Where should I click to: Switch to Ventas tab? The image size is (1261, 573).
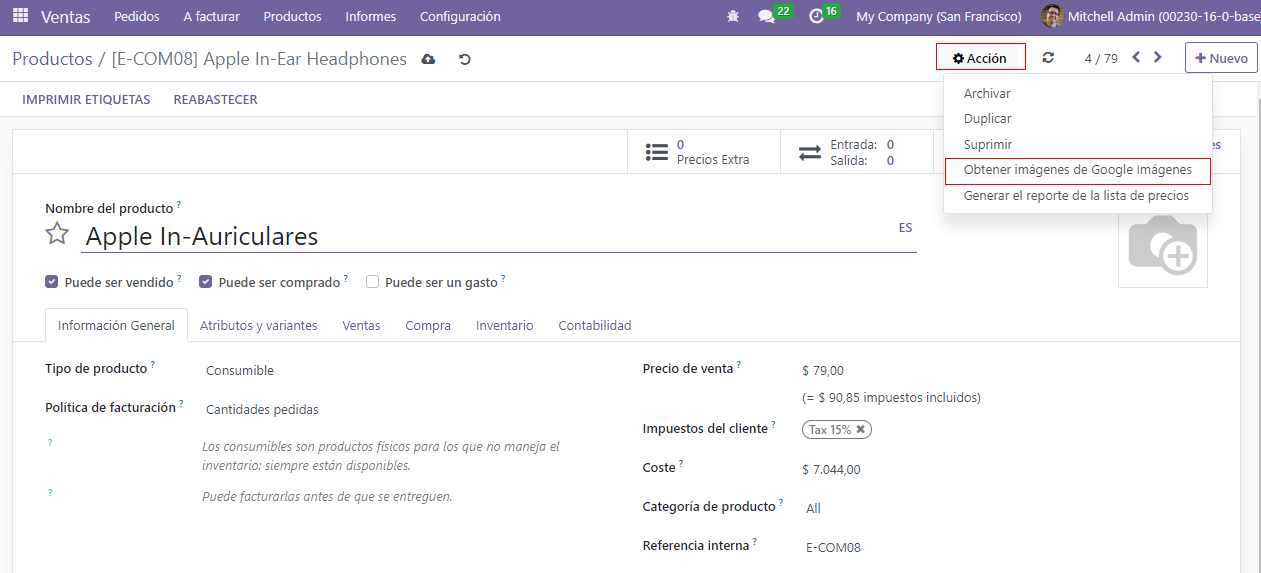click(x=361, y=326)
